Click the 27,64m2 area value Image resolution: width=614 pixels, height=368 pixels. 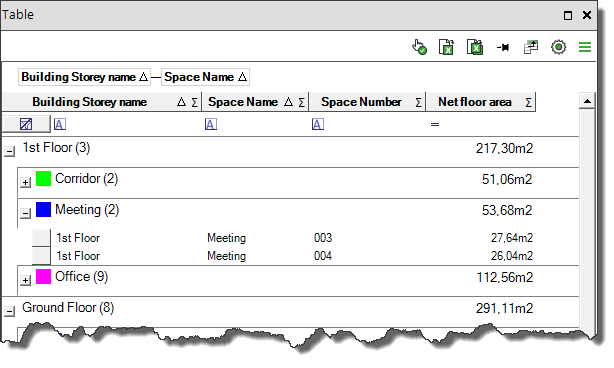click(512, 238)
